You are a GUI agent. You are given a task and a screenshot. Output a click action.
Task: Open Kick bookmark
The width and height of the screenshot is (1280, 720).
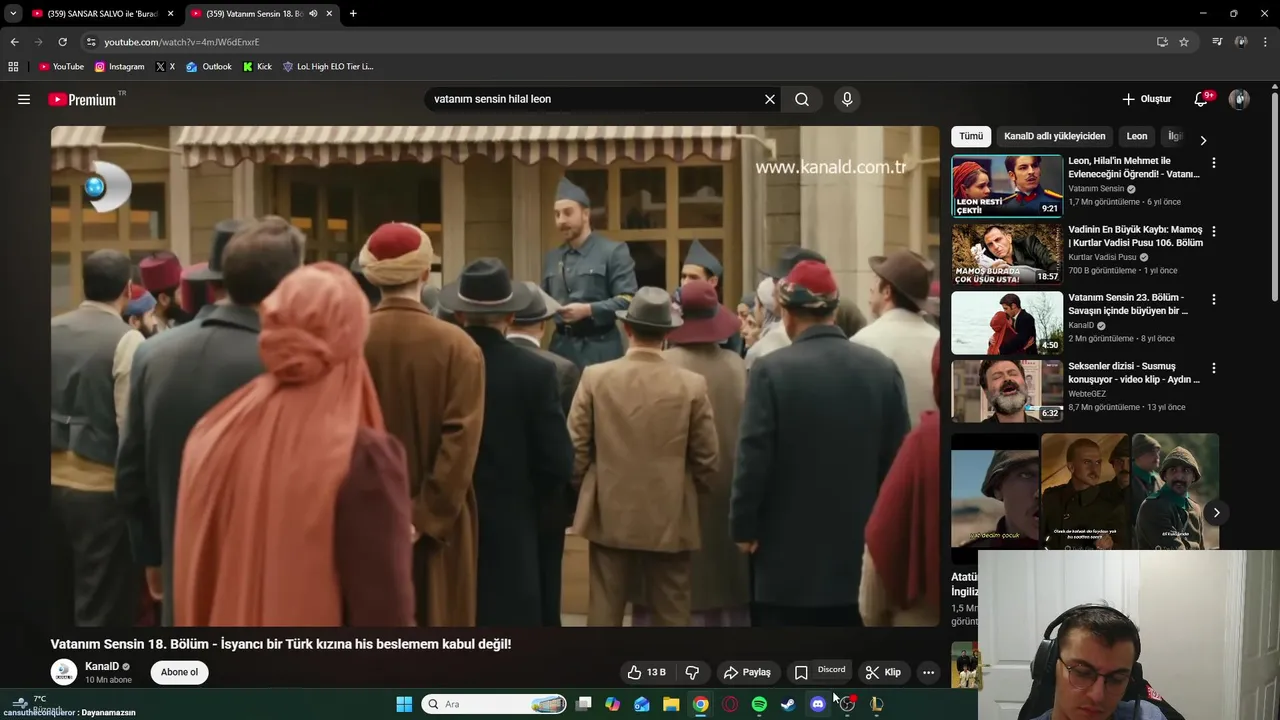[x=257, y=66]
